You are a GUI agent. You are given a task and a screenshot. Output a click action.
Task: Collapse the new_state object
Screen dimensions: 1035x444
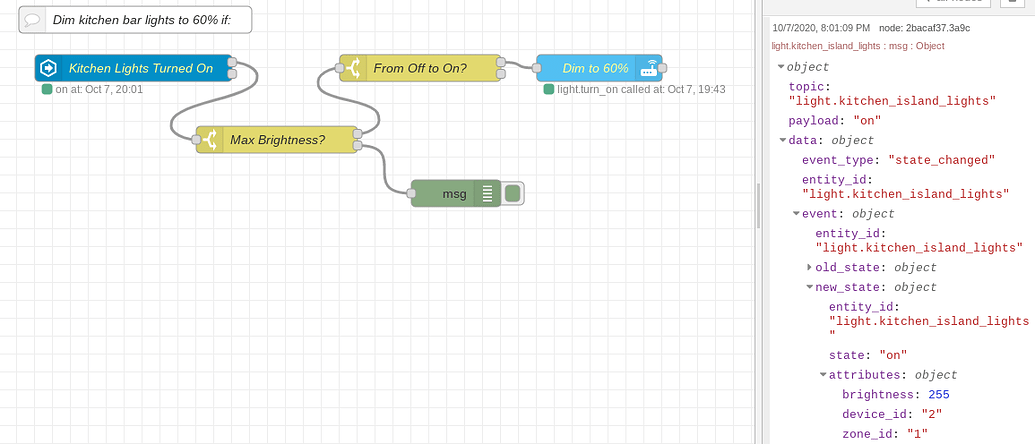(809, 287)
